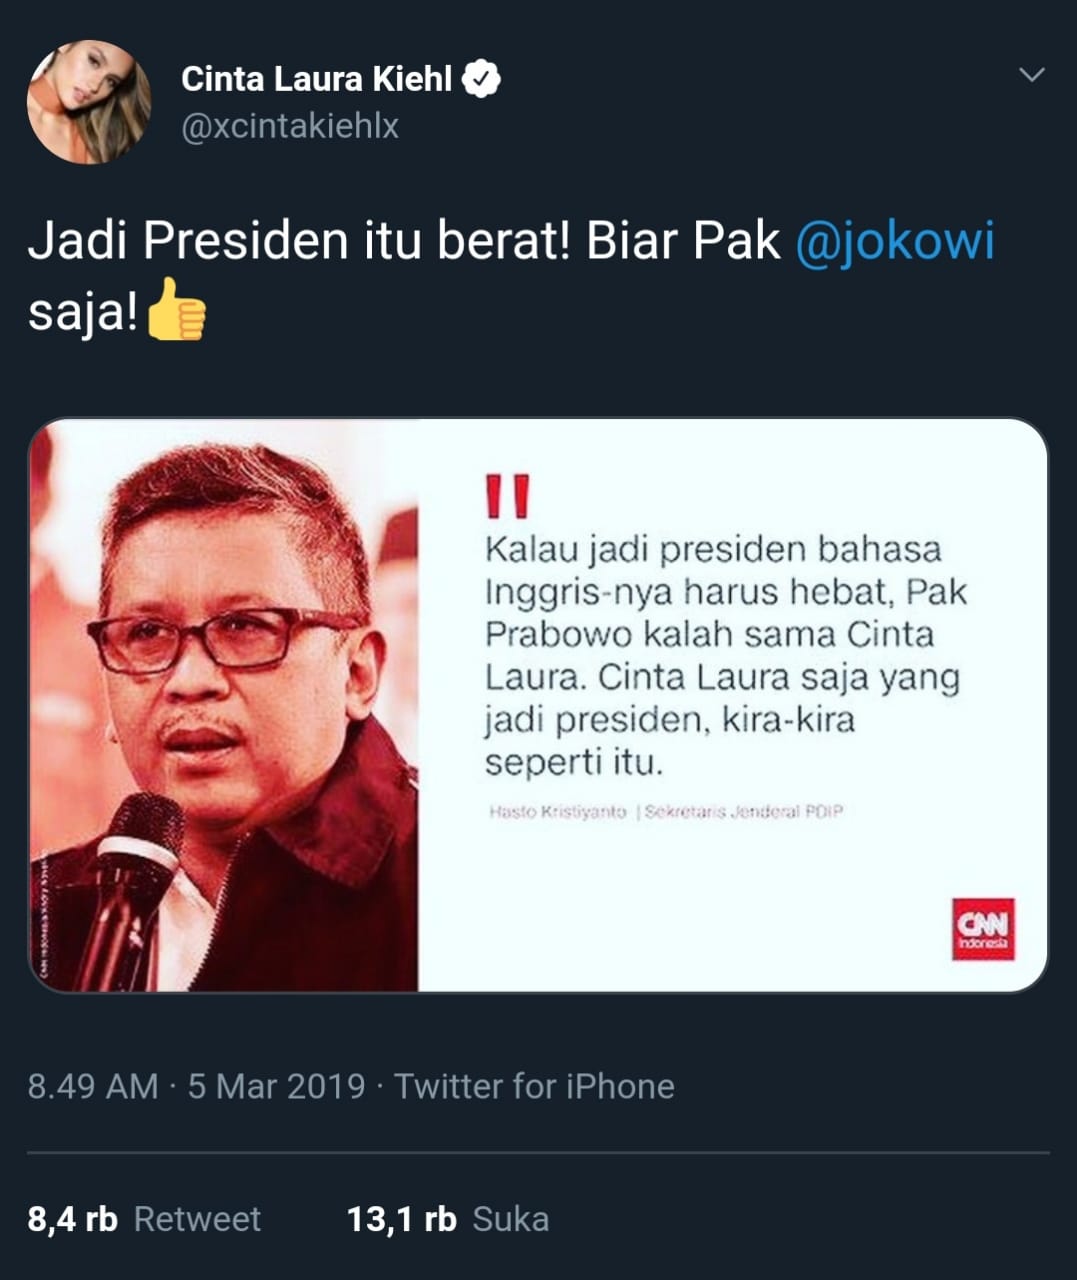1077x1280 pixels.
Task: View the 13,1 rb Suka list
Action: [448, 1219]
